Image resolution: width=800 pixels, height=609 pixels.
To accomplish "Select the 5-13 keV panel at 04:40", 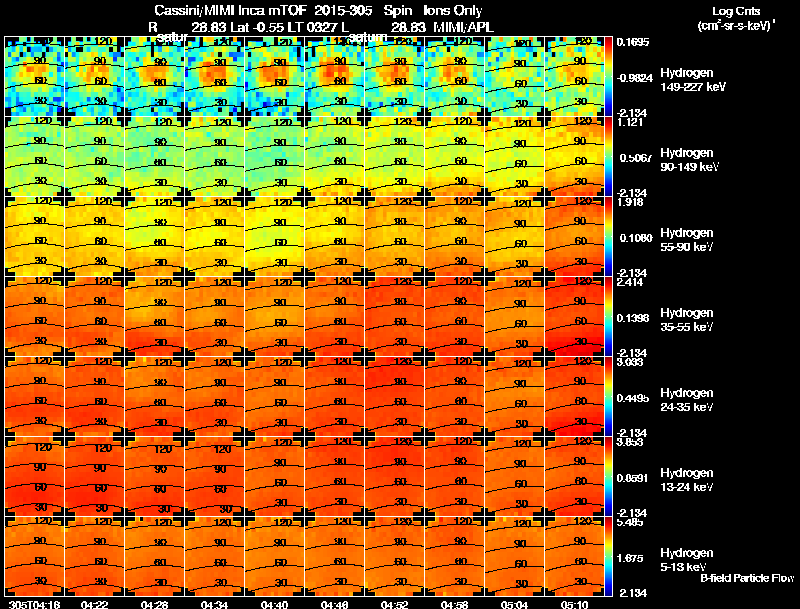I will pos(274,556).
